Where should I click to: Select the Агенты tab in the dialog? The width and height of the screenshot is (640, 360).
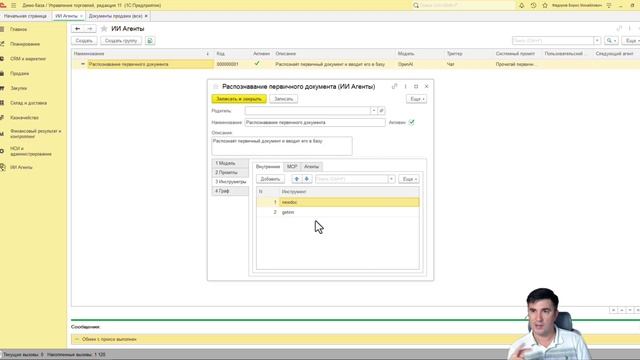(x=311, y=167)
